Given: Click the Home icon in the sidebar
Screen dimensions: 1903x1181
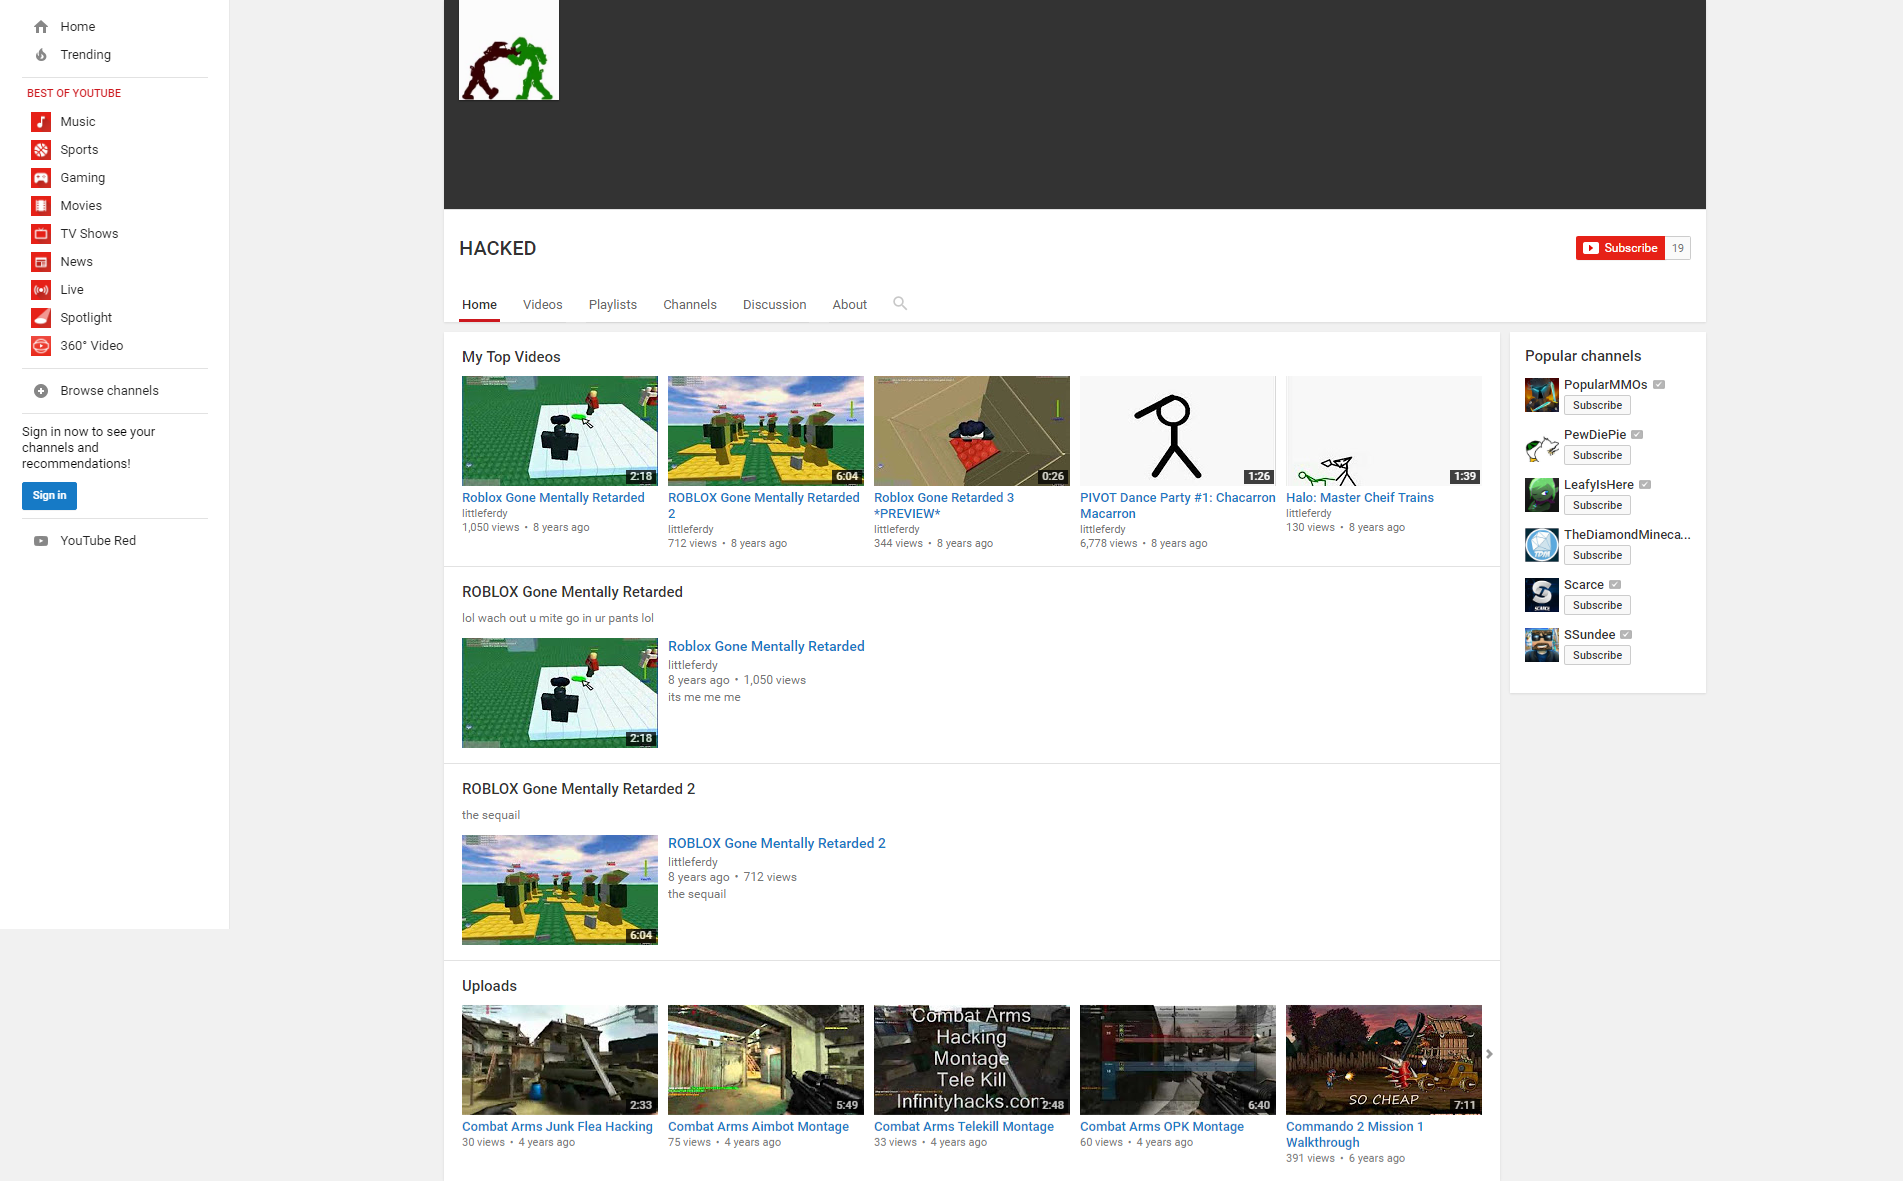Looking at the screenshot, I should 41,27.
